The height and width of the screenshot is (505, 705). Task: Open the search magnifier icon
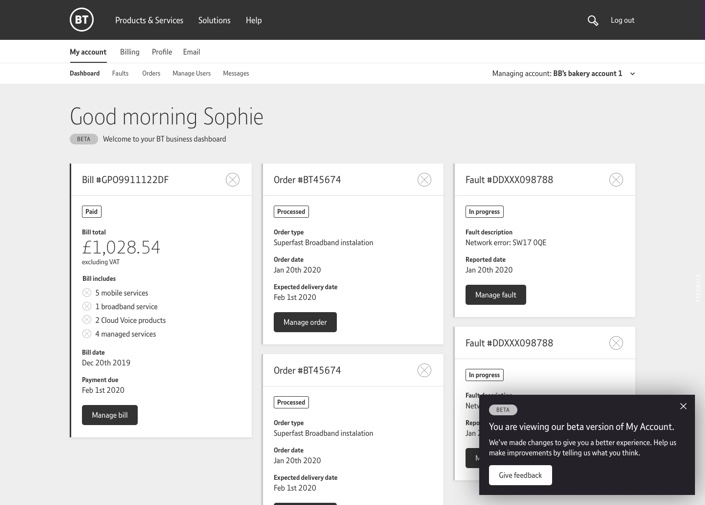(593, 20)
